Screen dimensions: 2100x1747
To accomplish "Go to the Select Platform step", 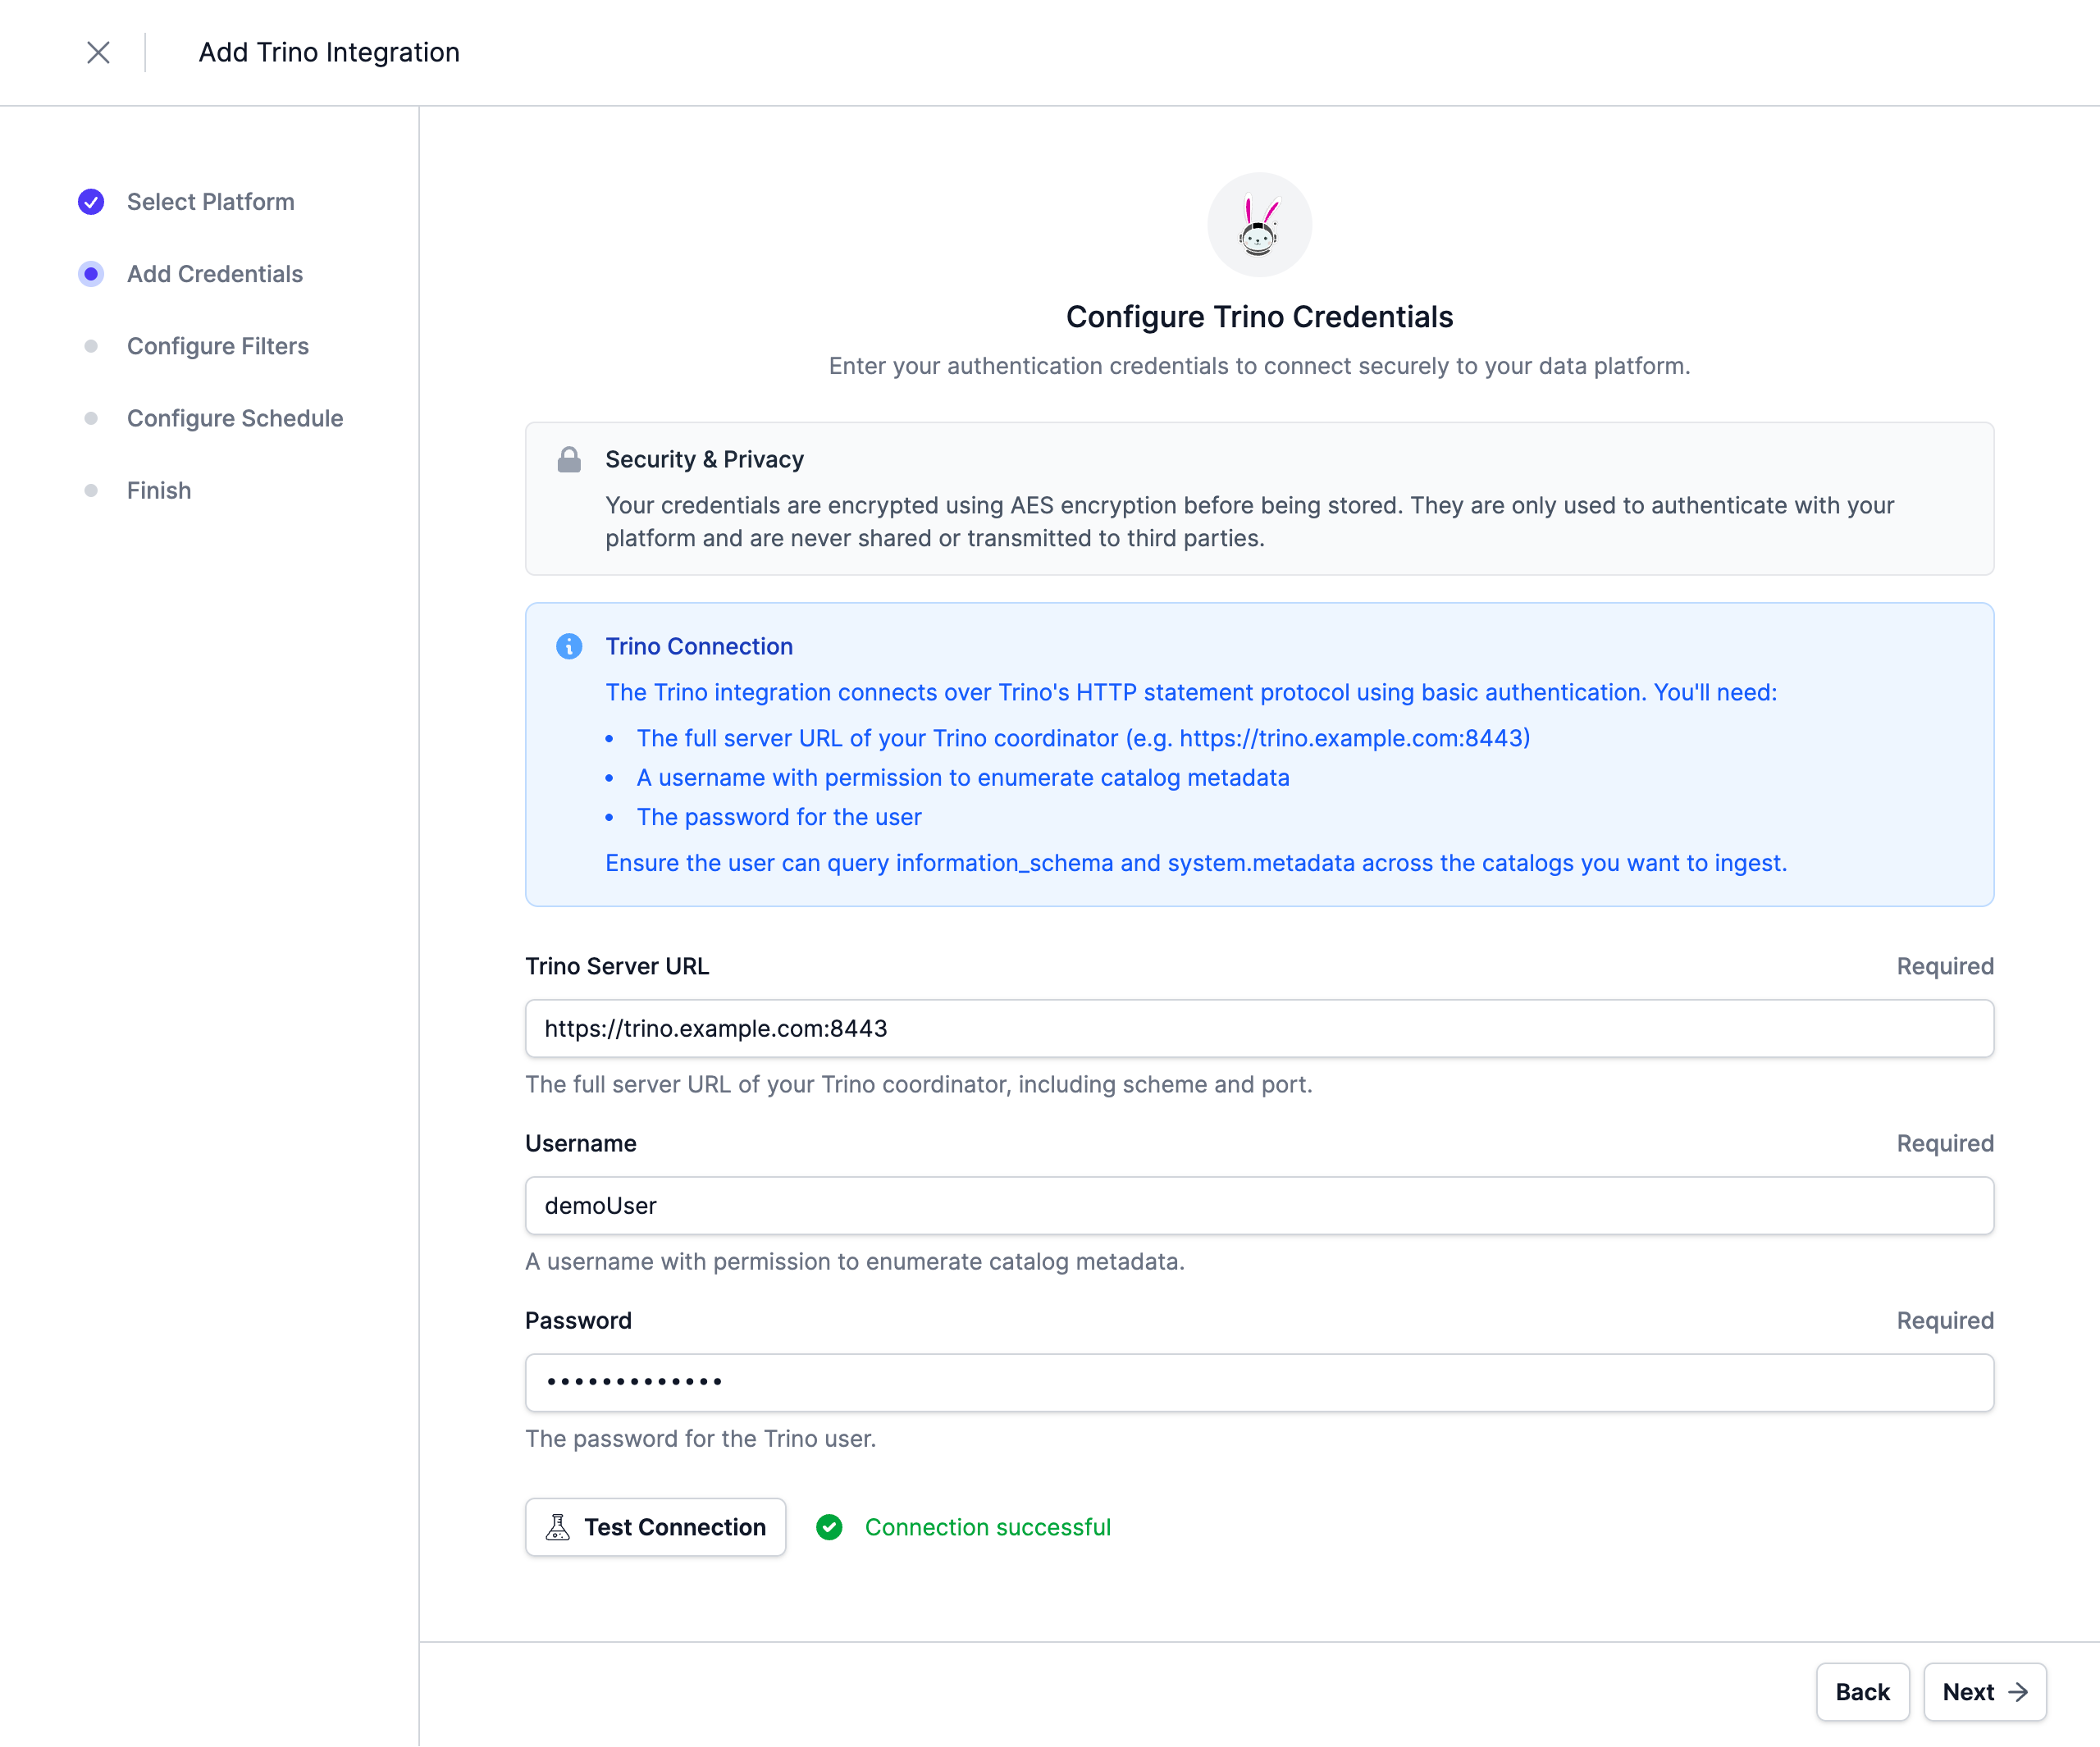I will [x=210, y=202].
